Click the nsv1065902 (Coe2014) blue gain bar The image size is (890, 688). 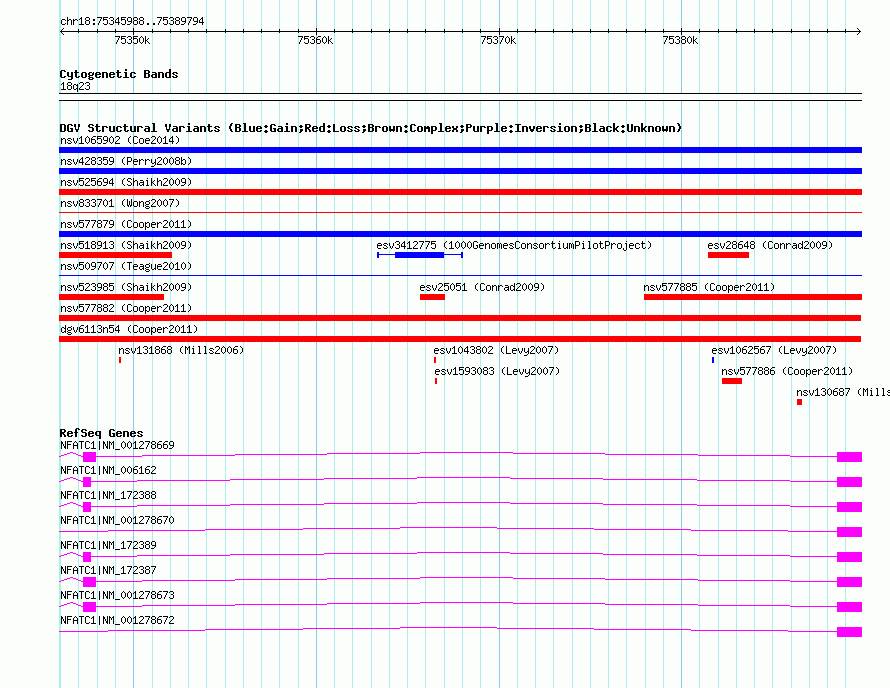click(x=460, y=150)
